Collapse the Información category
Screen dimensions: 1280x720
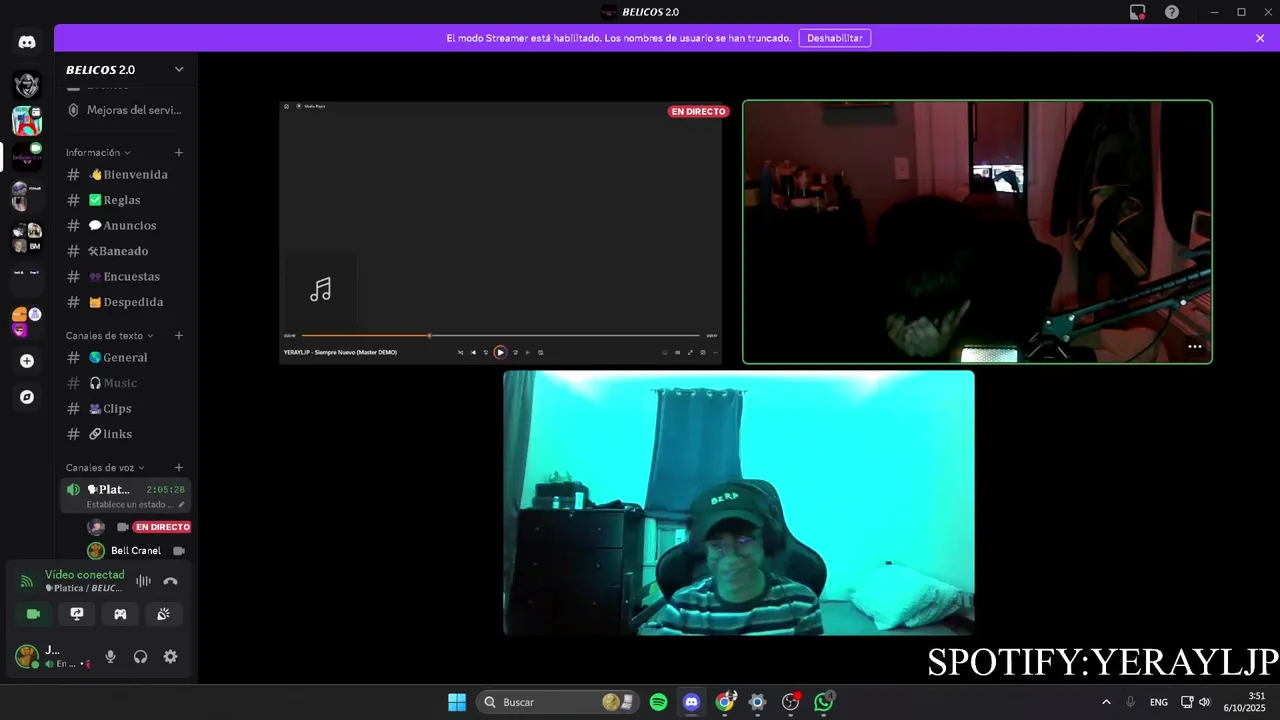(98, 152)
